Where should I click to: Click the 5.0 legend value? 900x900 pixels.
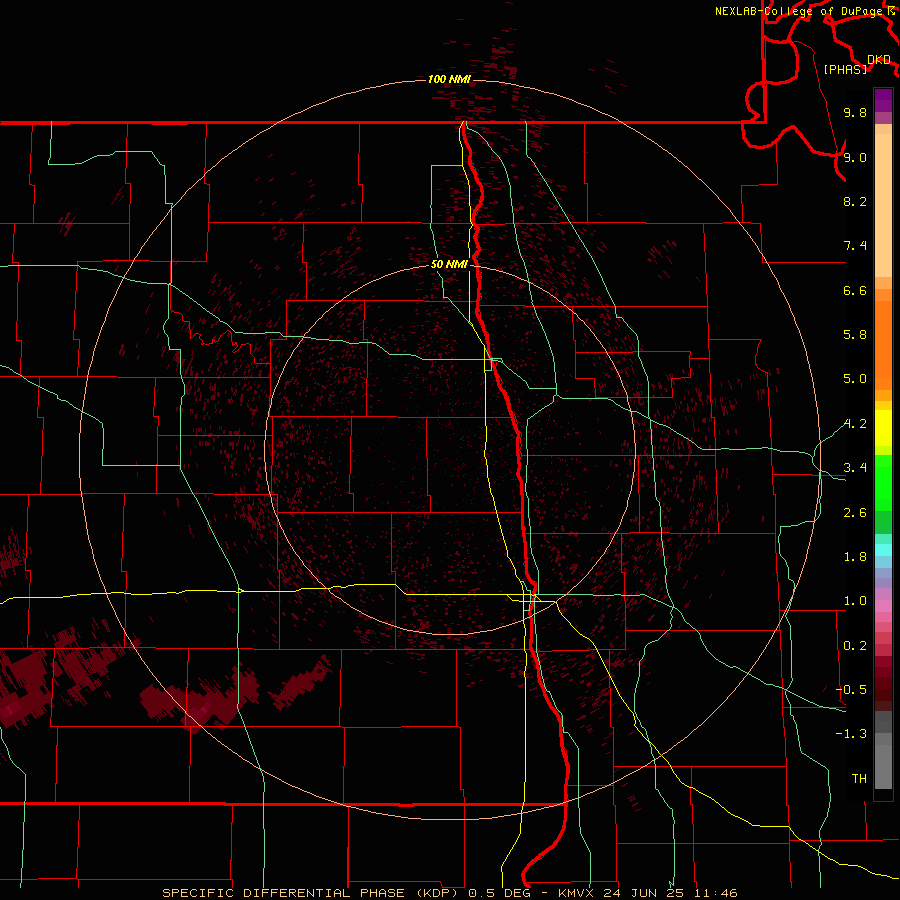[x=855, y=379]
